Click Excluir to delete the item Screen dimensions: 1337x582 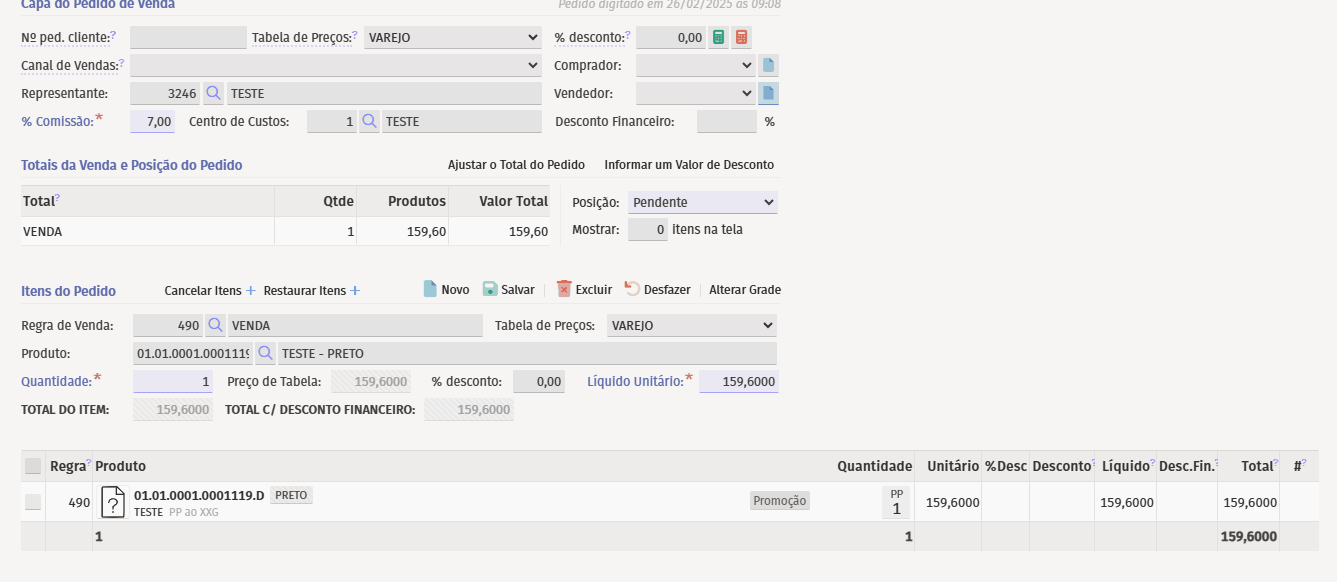(x=584, y=290)
